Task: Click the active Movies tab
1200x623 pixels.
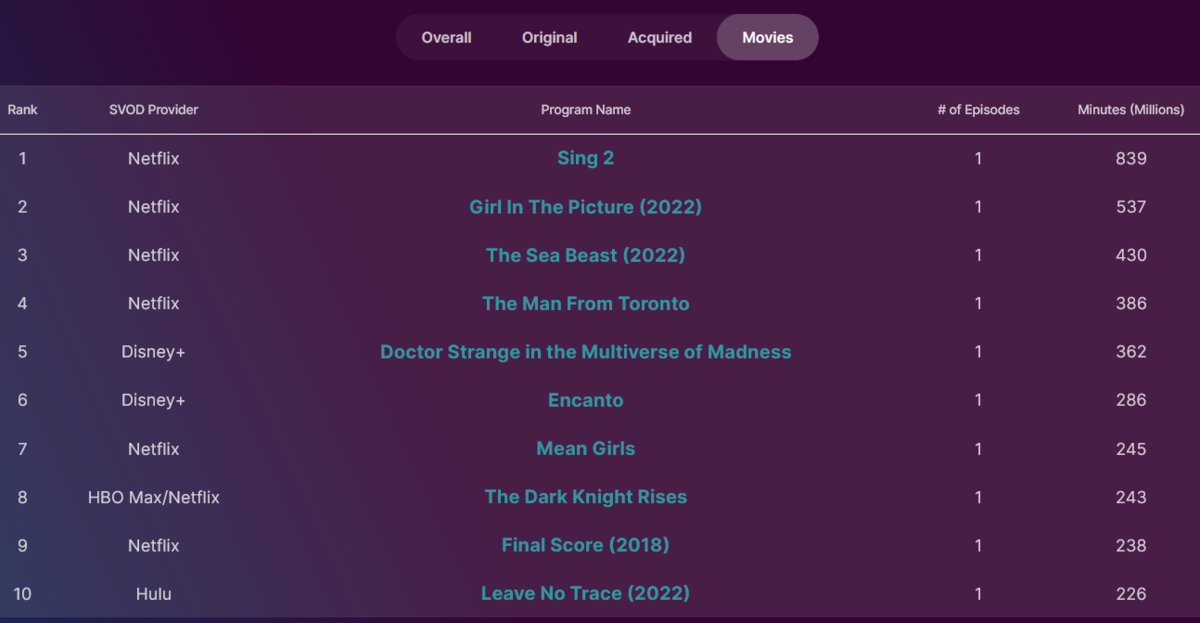Action: tap(767, 38)
